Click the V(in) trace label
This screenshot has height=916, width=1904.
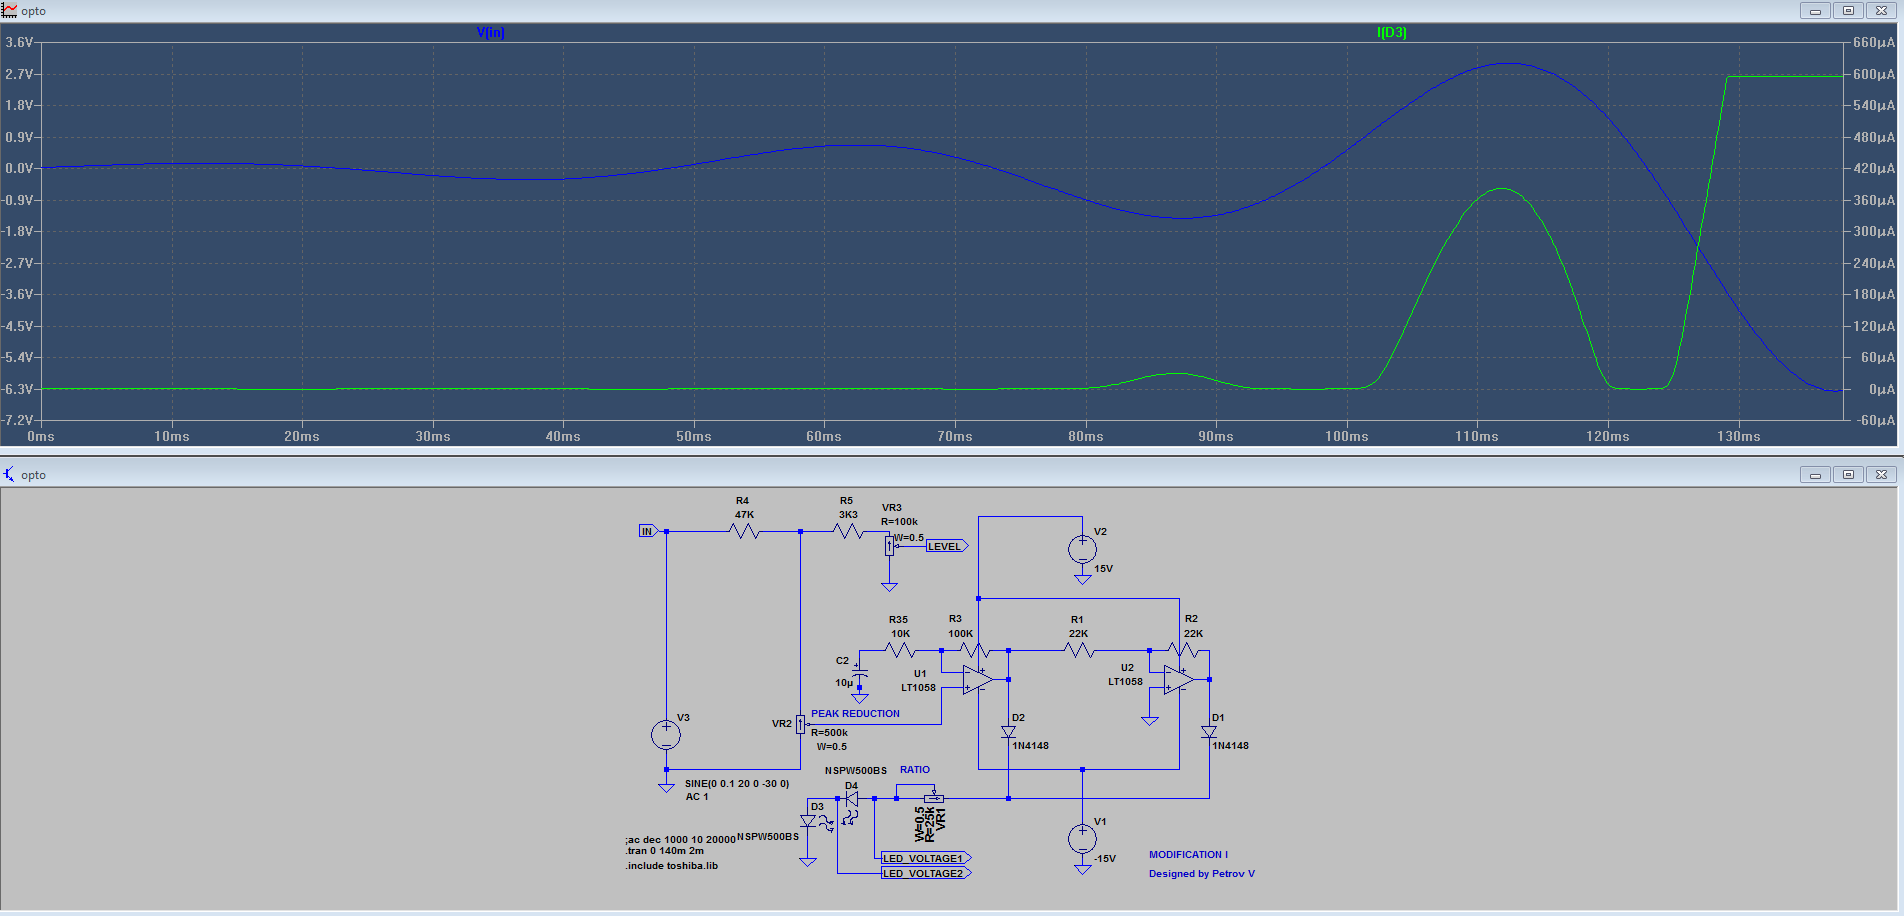pyautogui.click(x=491, y=32)
